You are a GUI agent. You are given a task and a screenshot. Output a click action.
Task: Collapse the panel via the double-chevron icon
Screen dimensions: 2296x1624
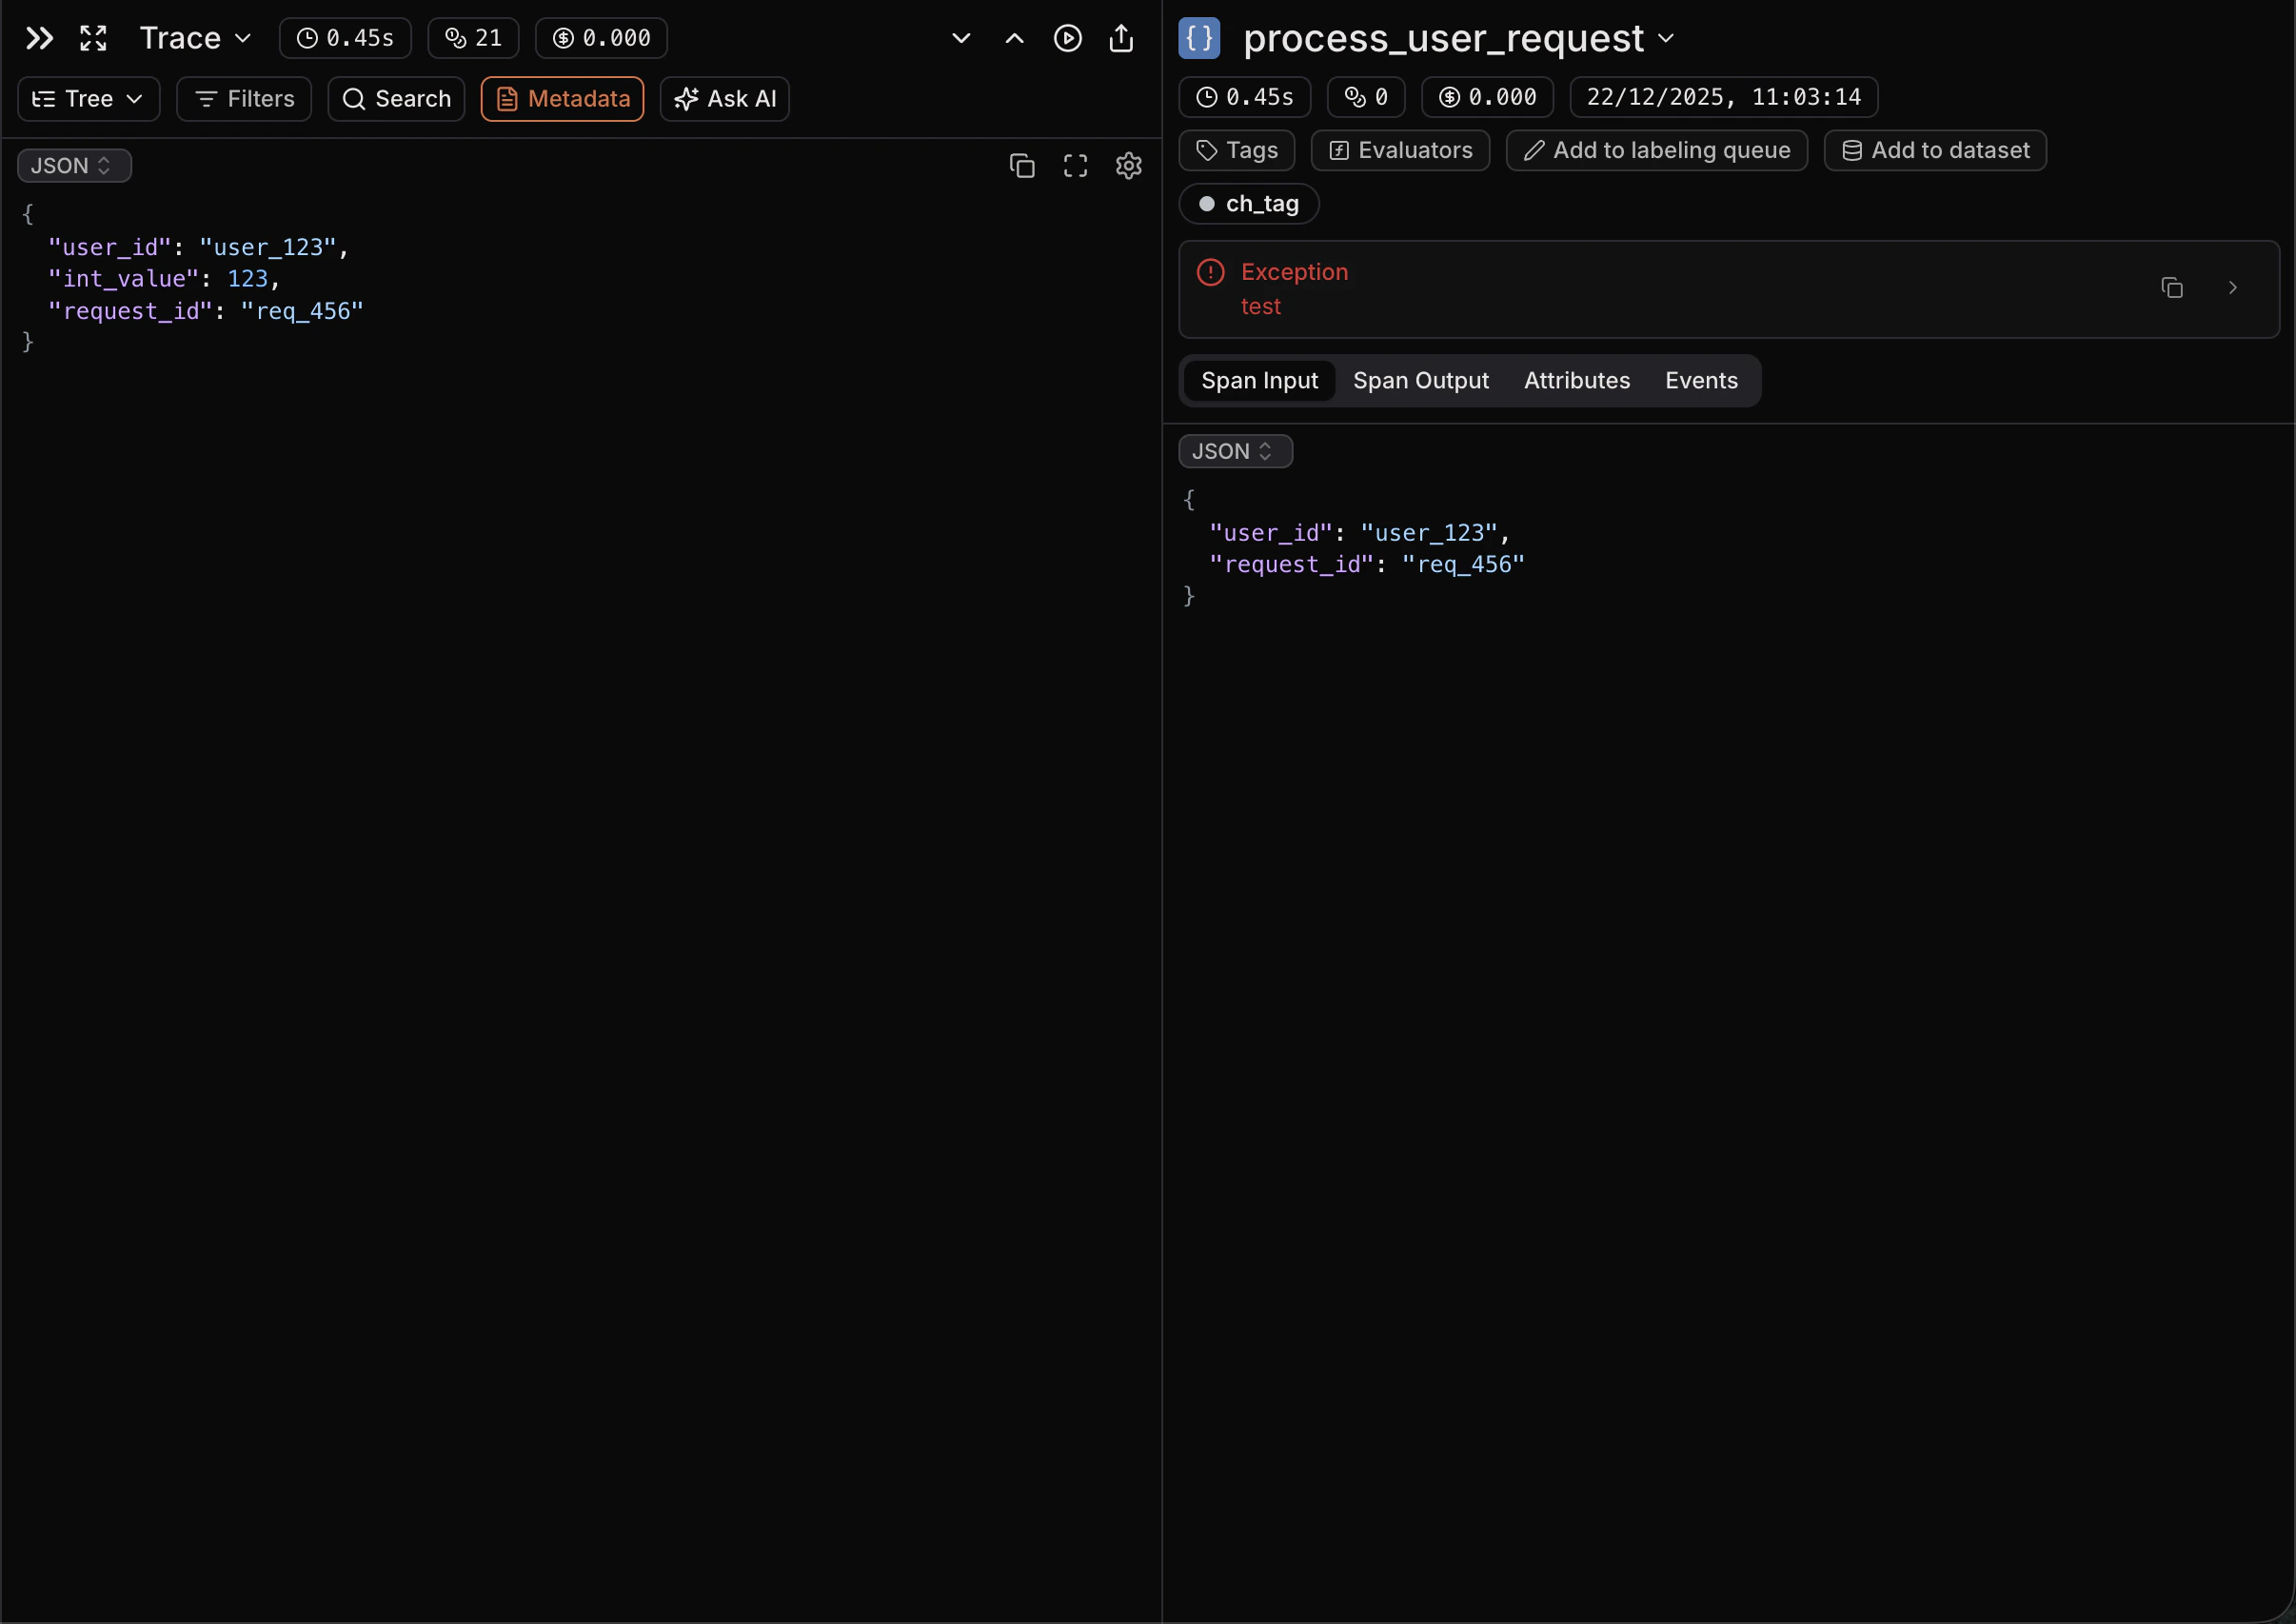click(38, 38)
